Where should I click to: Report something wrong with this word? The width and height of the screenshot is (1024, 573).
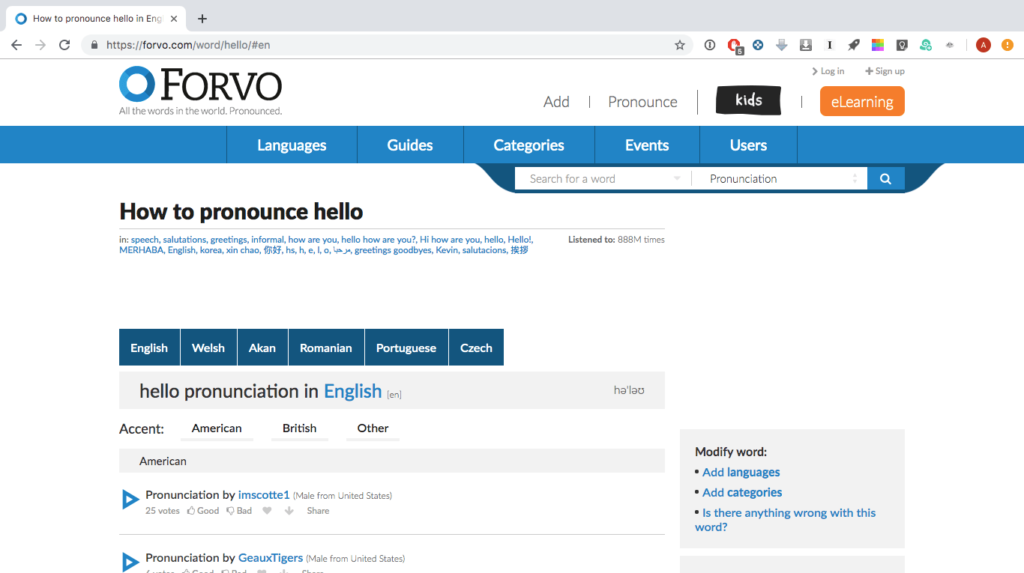click(785, 520)
